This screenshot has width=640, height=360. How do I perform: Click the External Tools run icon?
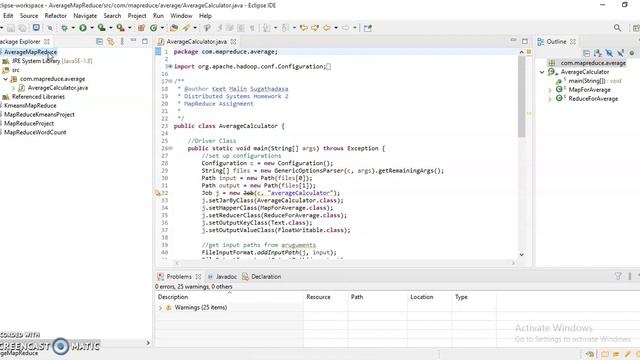(120, 28)
